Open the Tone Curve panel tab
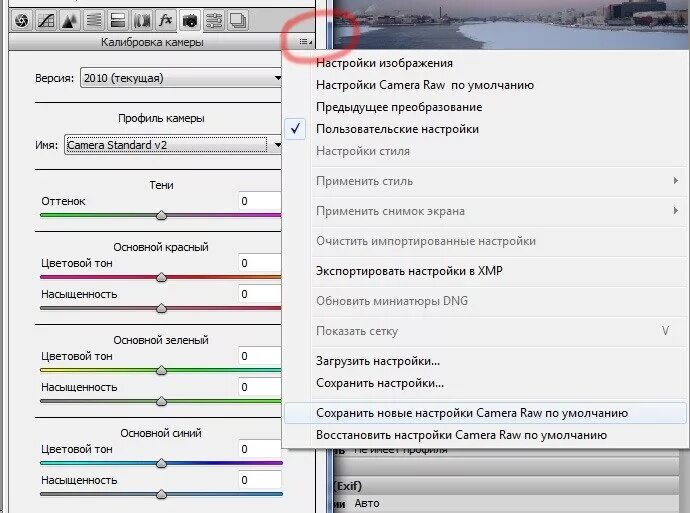The width and height of the screenshot is (690, 513). pyautogui.click(x=45, y=20)
